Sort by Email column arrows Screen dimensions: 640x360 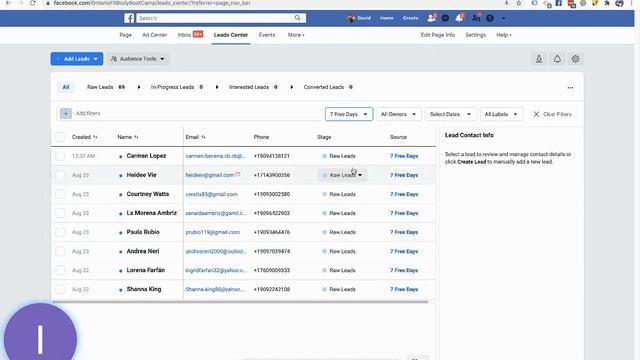pyautogui.click(x=203, y=137)
